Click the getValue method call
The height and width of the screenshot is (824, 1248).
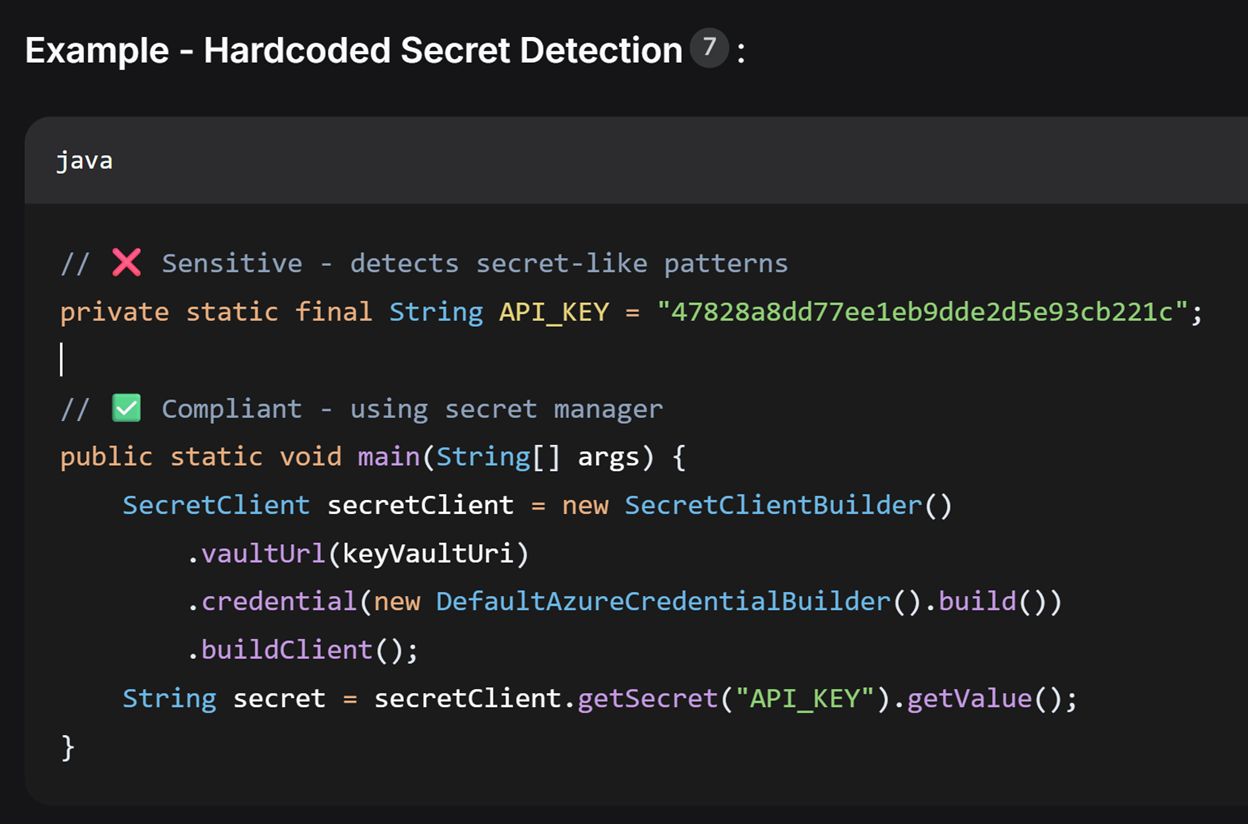(970, 697)
